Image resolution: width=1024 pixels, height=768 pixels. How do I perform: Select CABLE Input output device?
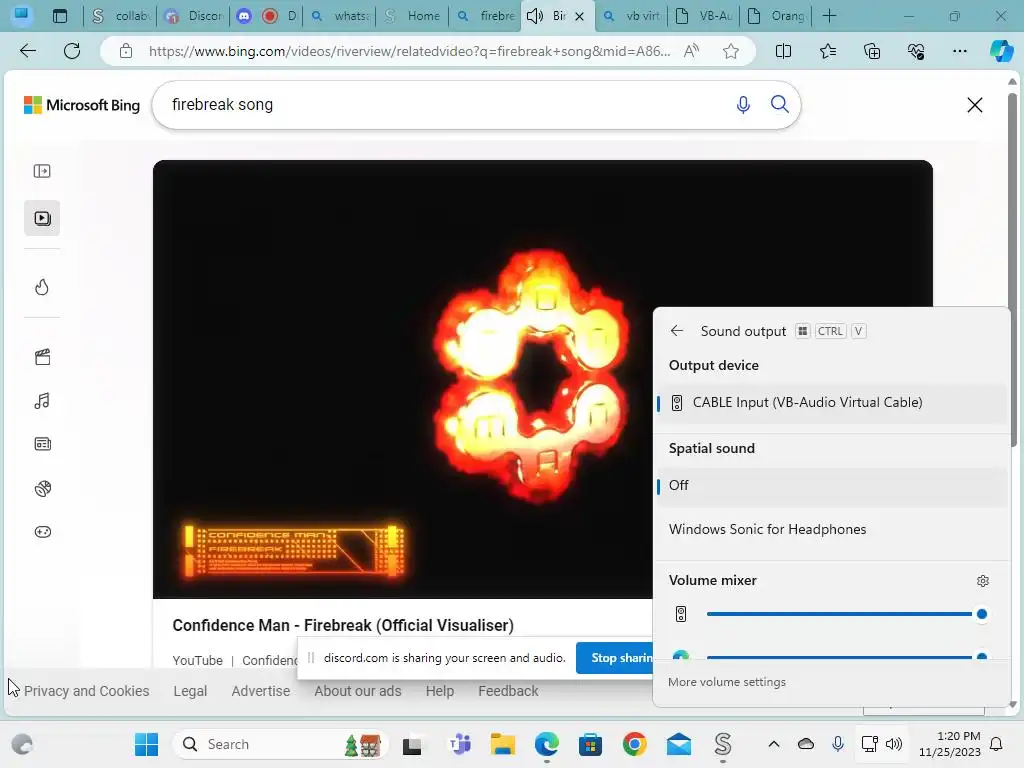pyautogui.click(x=831, y=403)
